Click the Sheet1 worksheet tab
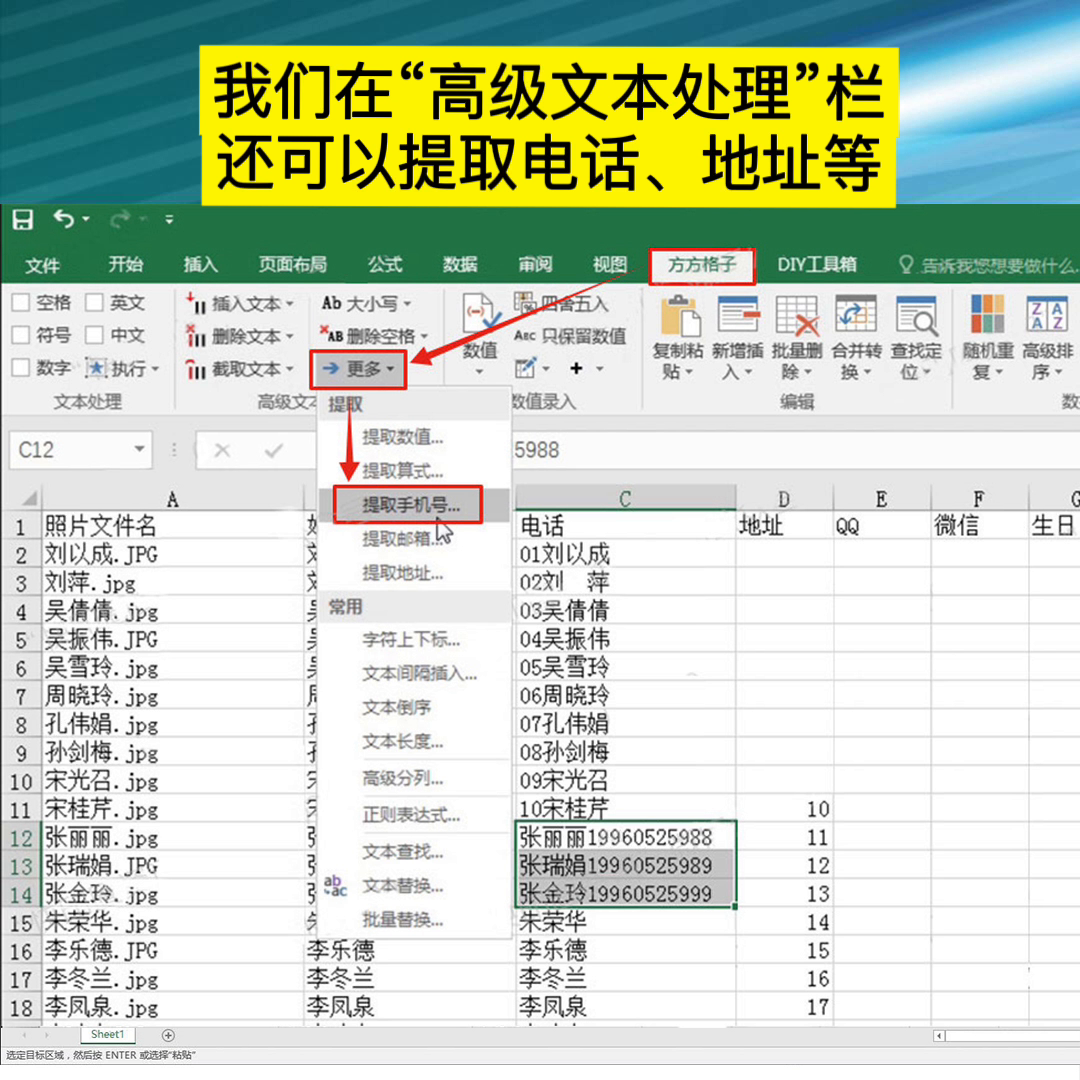Viewport: 1080px width, 1080px height. tap(107, 1034)
